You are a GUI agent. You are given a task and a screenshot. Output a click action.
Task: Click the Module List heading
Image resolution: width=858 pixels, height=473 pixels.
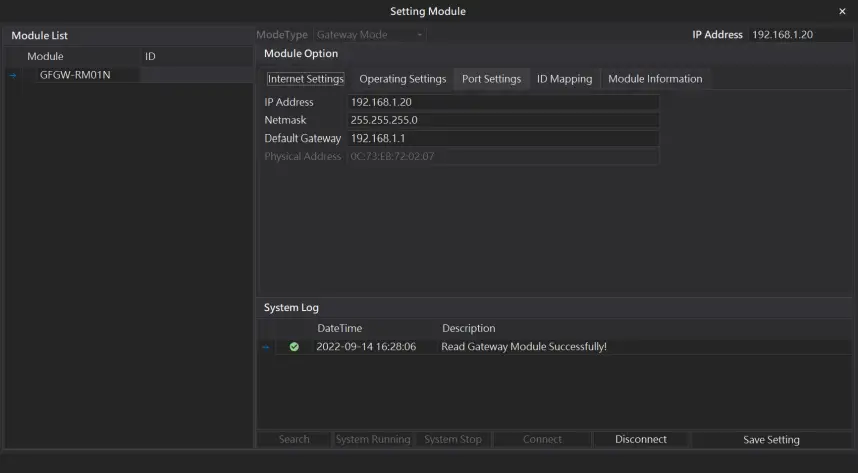[39, 36]
